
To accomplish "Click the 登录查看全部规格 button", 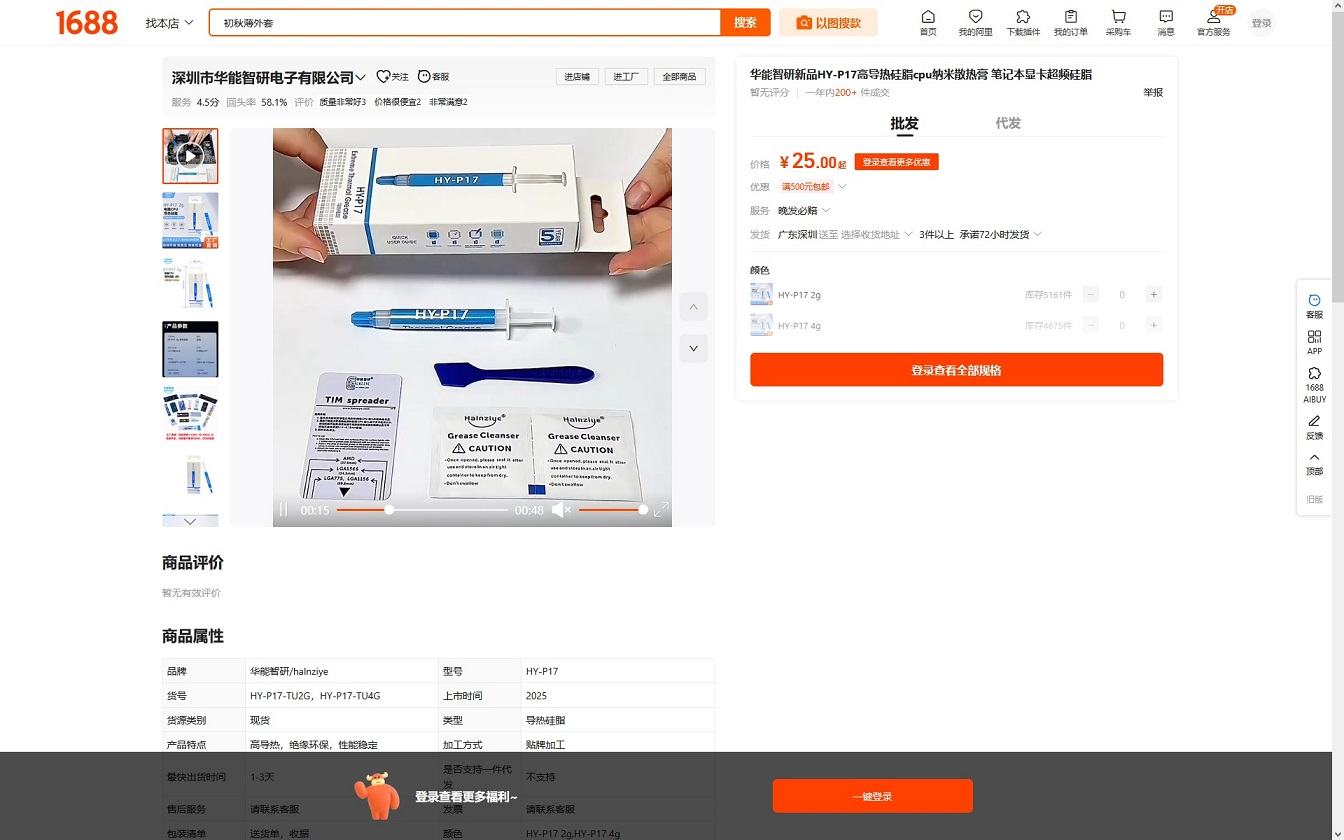I will coord(956,370).
